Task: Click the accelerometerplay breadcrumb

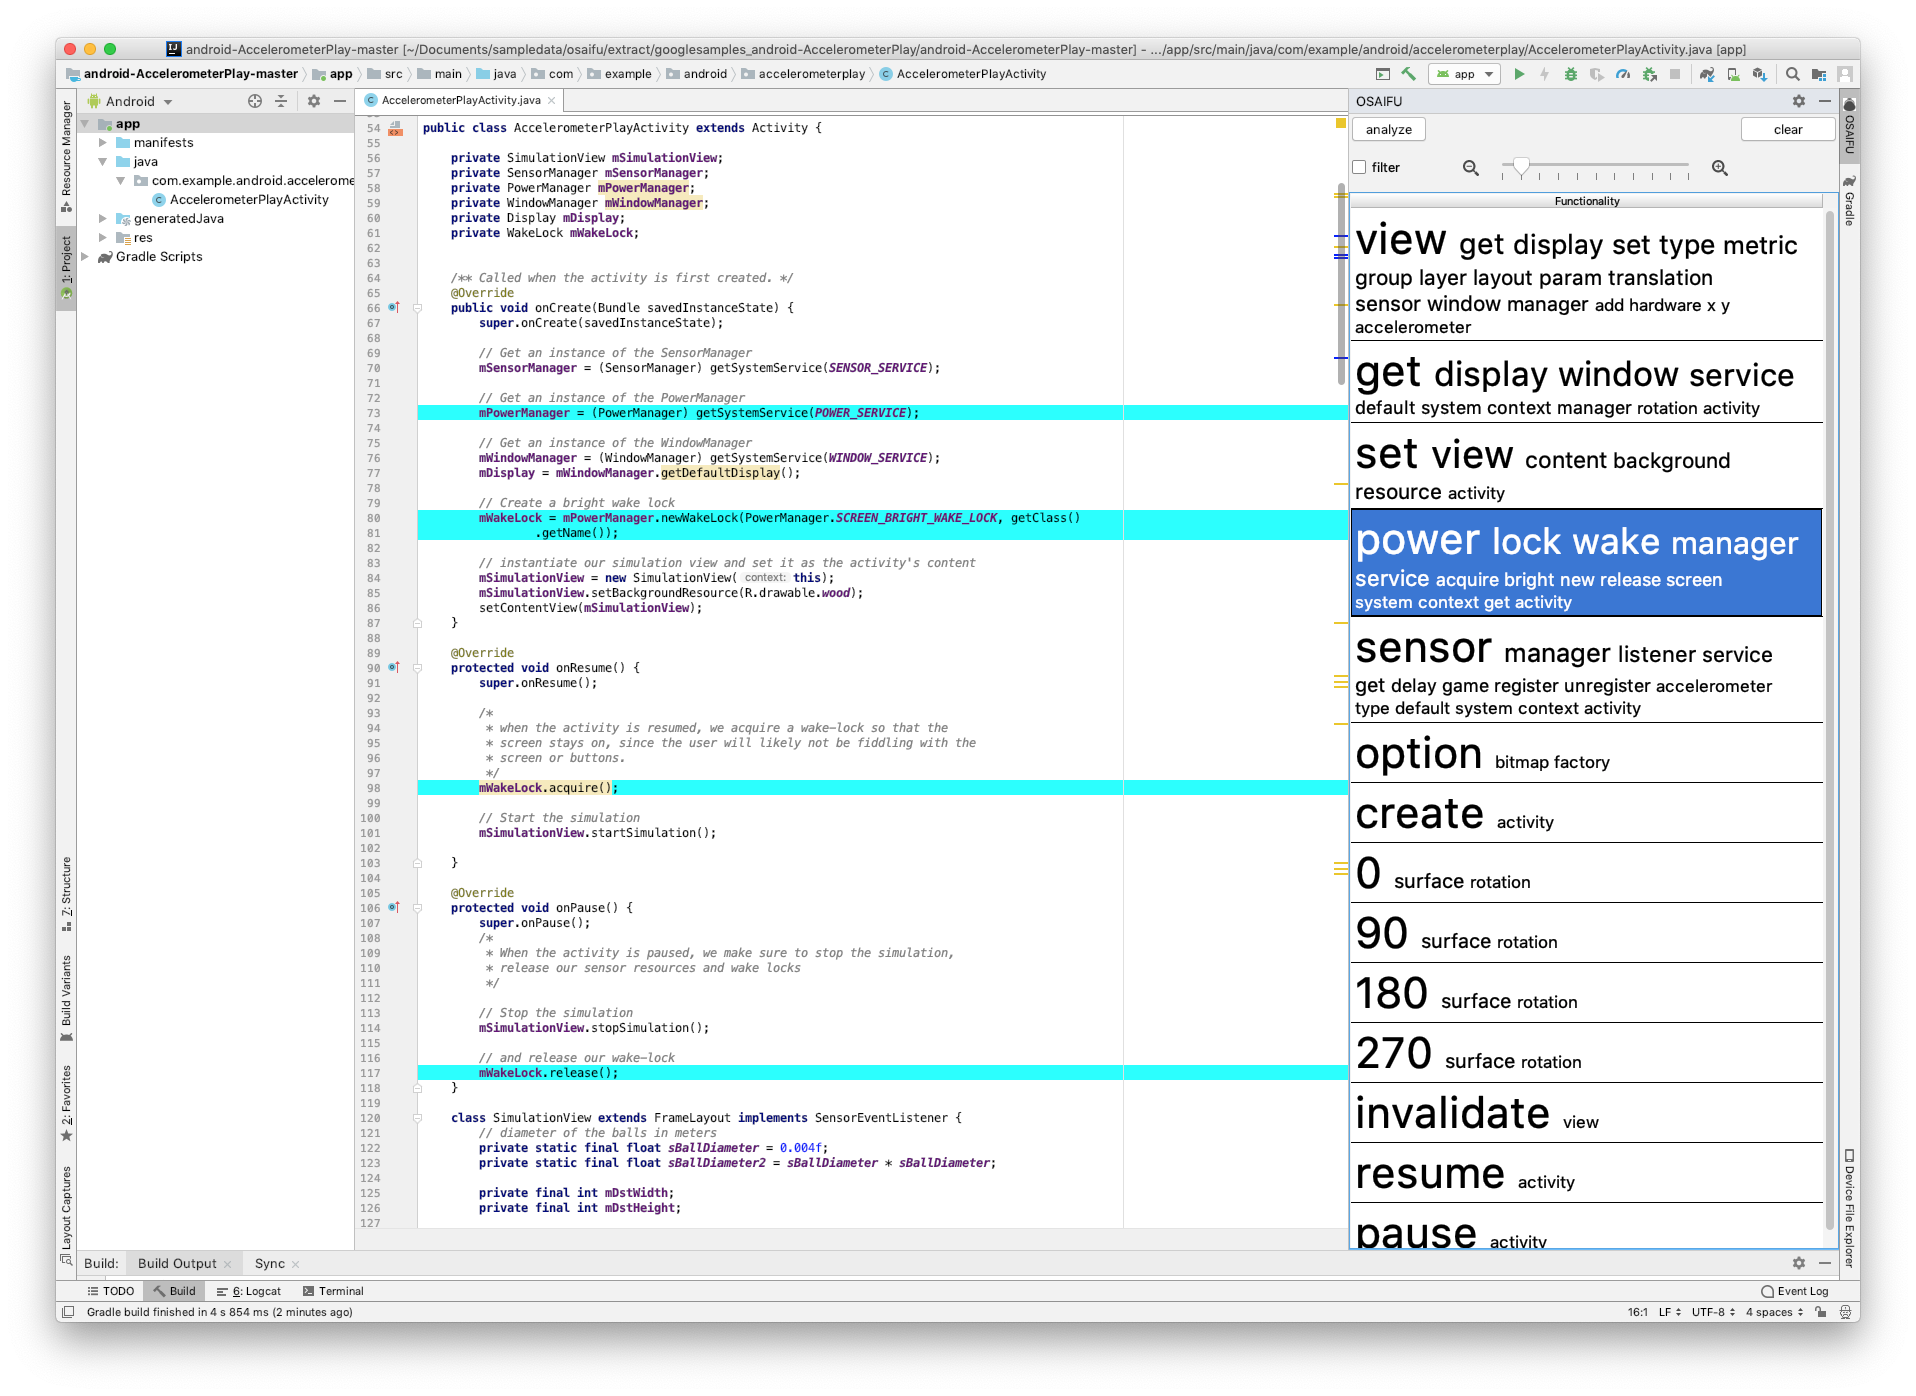Action: (804, 74)
